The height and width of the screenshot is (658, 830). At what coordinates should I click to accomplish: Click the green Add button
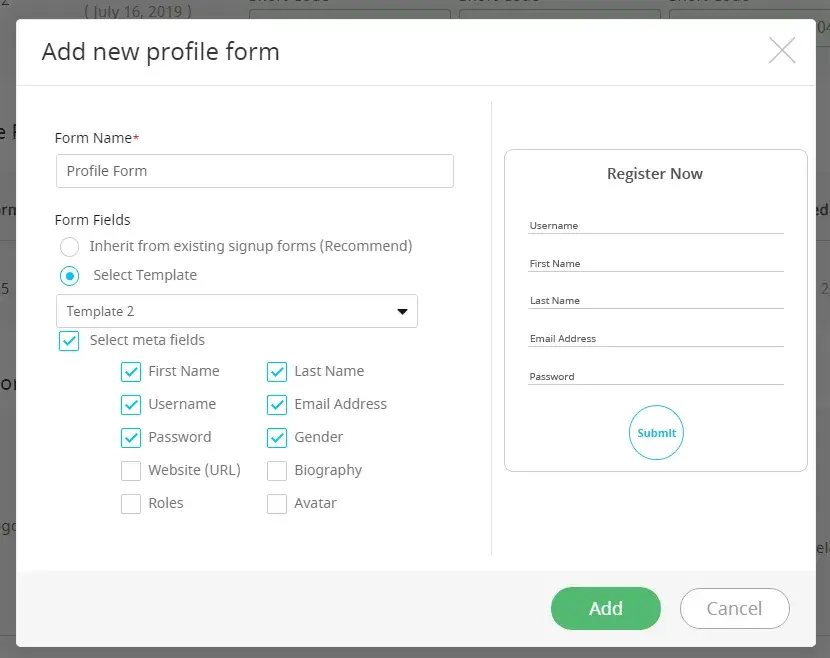pyautogui.click(x=605, y=608)
